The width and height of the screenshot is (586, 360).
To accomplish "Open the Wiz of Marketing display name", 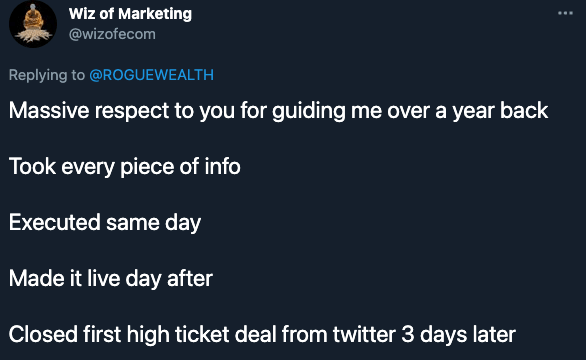I will (x=130, y=14).
